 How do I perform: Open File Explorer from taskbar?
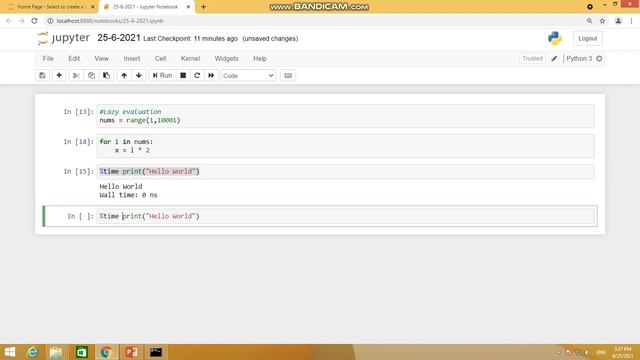[x=56, y=352]
